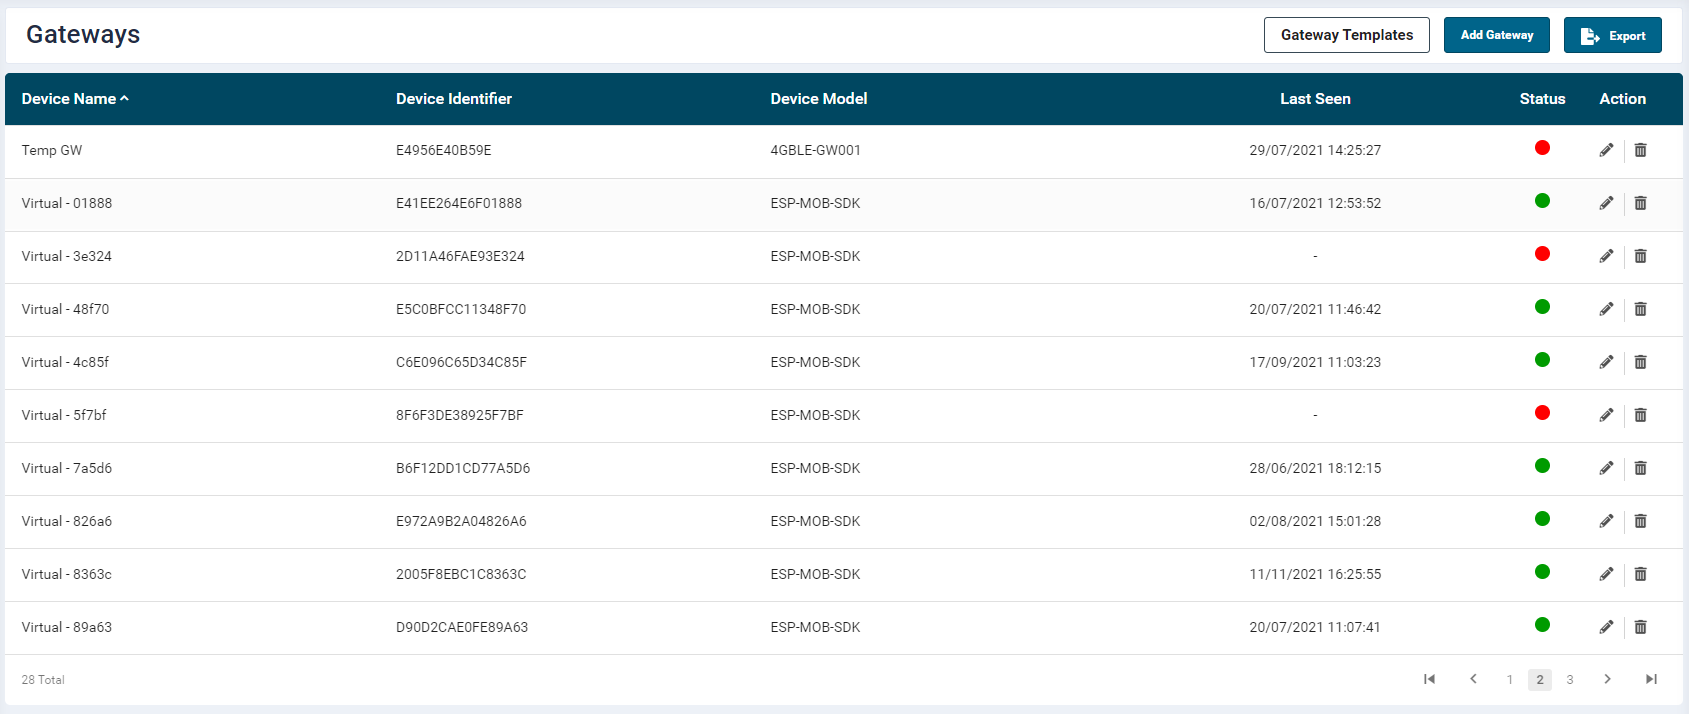1689x714 pixels.
Task: Delete the Temp GW gateway
Action: (1640, 150)
